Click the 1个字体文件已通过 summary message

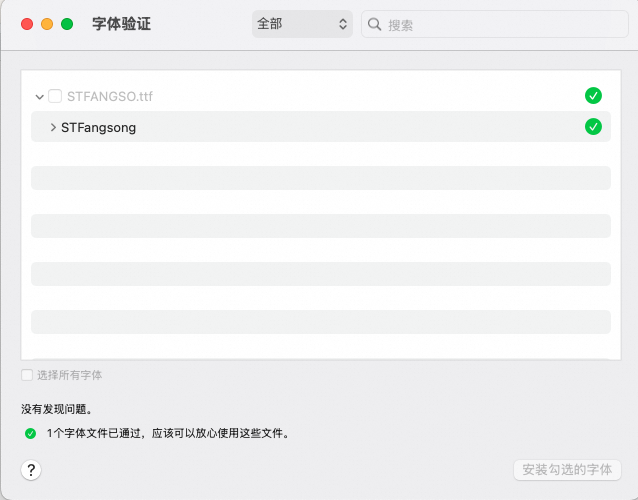pyautogui.click(x=168, y=433)
